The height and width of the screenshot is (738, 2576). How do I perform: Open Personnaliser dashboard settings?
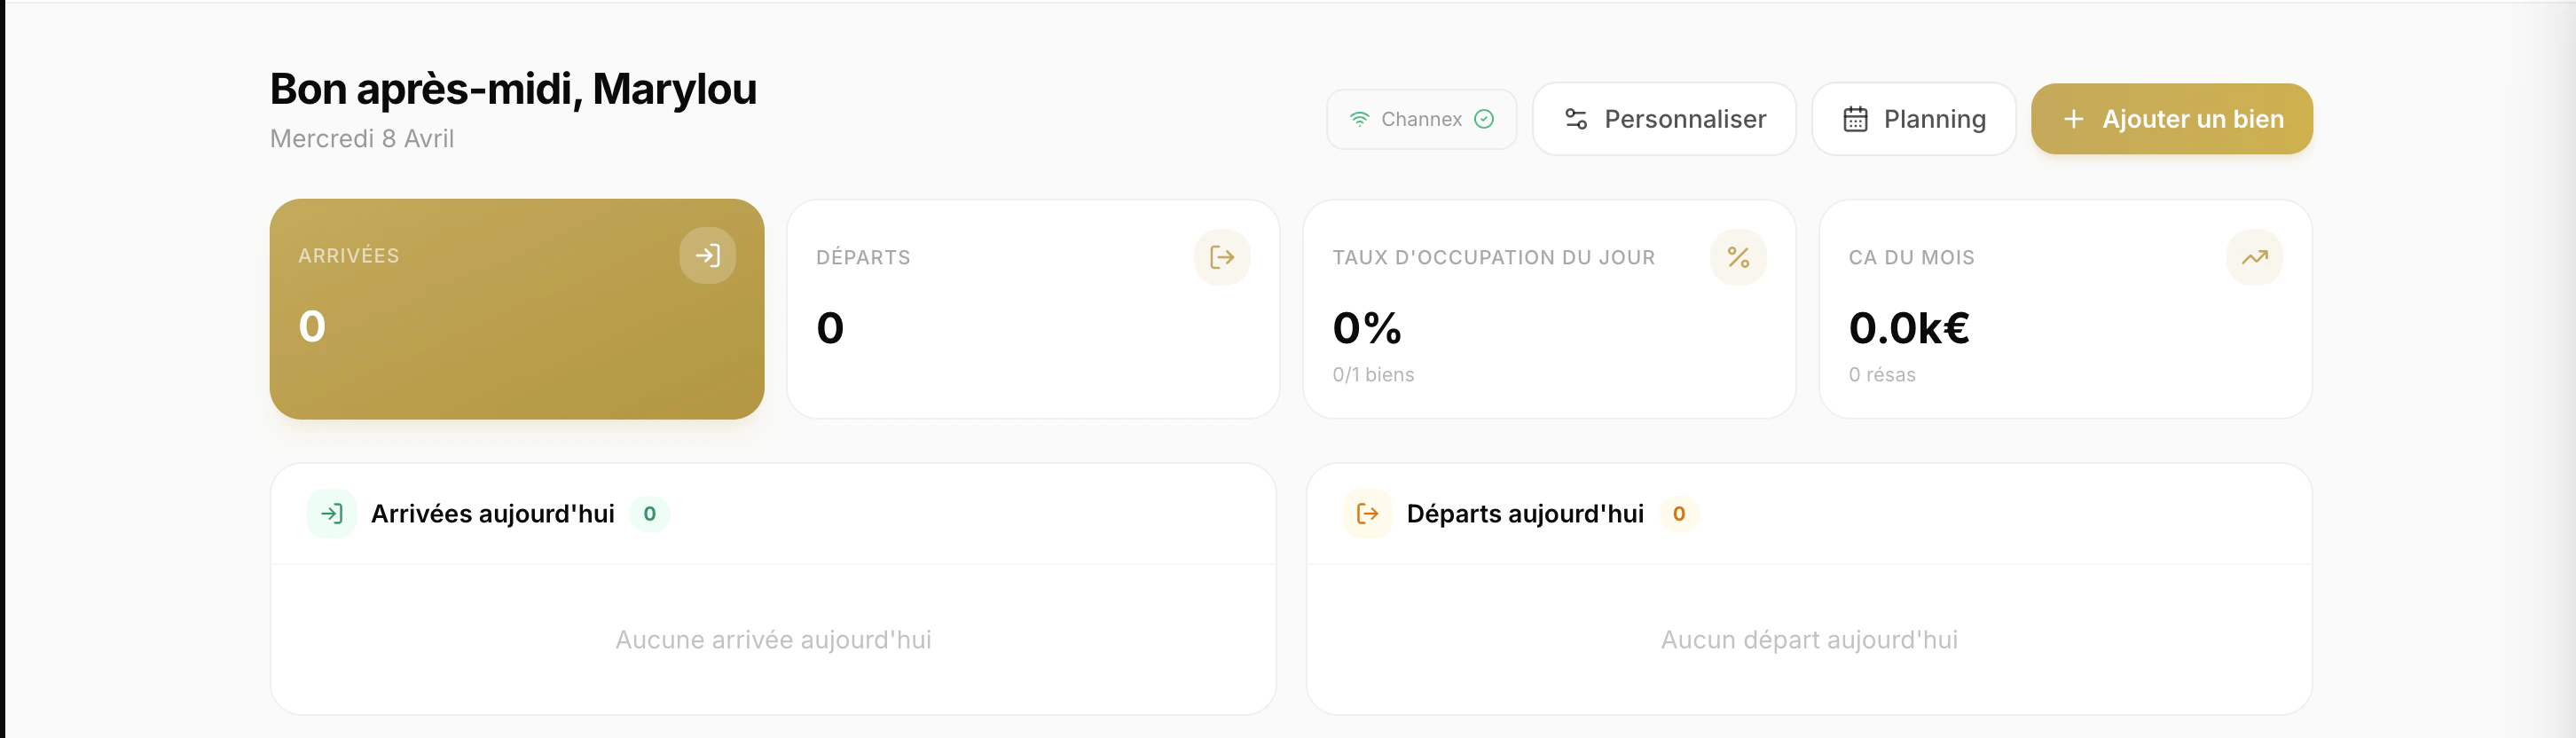(x=1663, y=120)
